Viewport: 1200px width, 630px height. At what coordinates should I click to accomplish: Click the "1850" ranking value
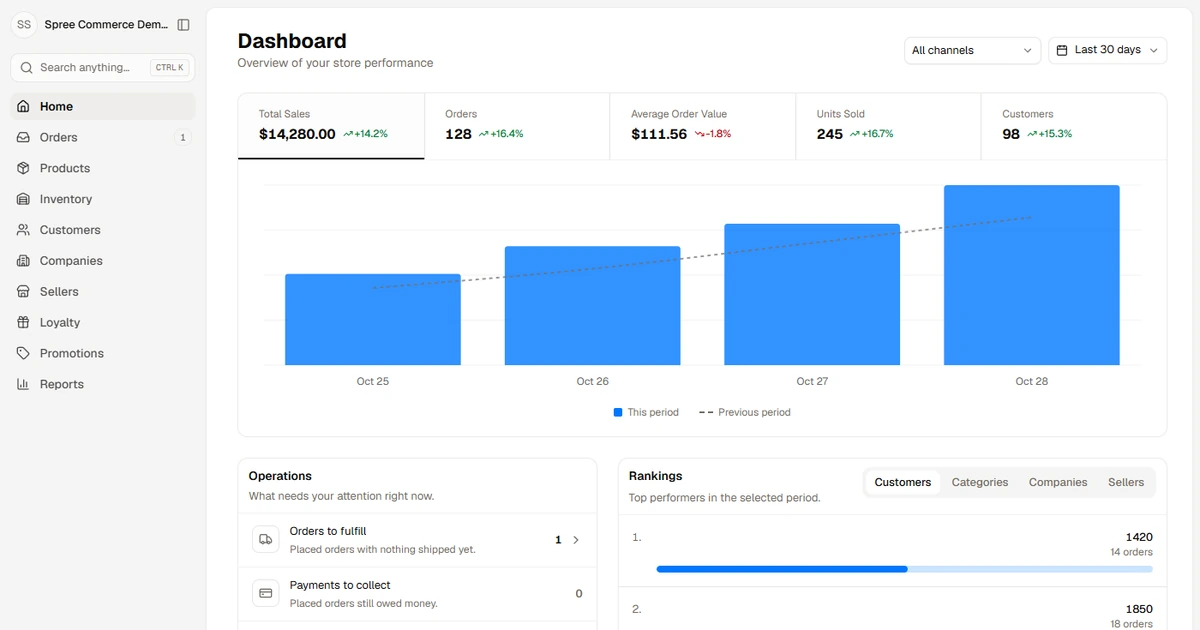tap(1139, 609)
